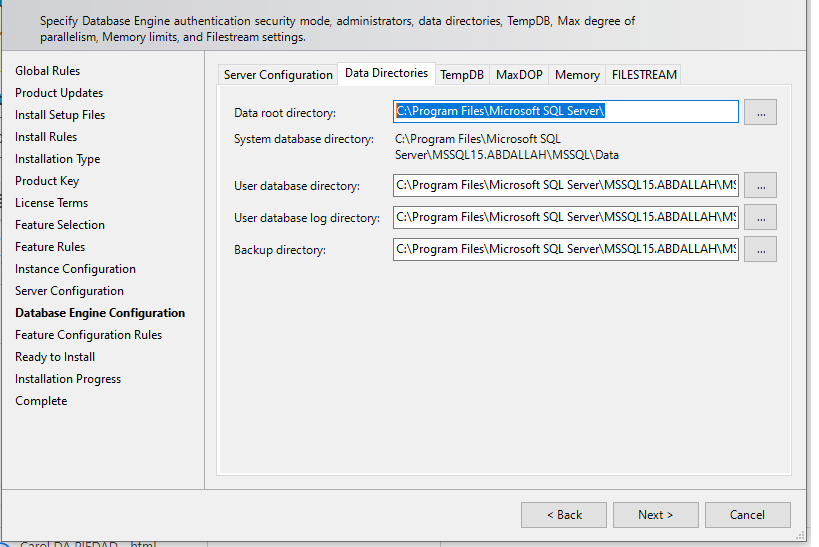Open the FILESTREAM tab
This screenshot has width=819, height=547.
(644, 75)
